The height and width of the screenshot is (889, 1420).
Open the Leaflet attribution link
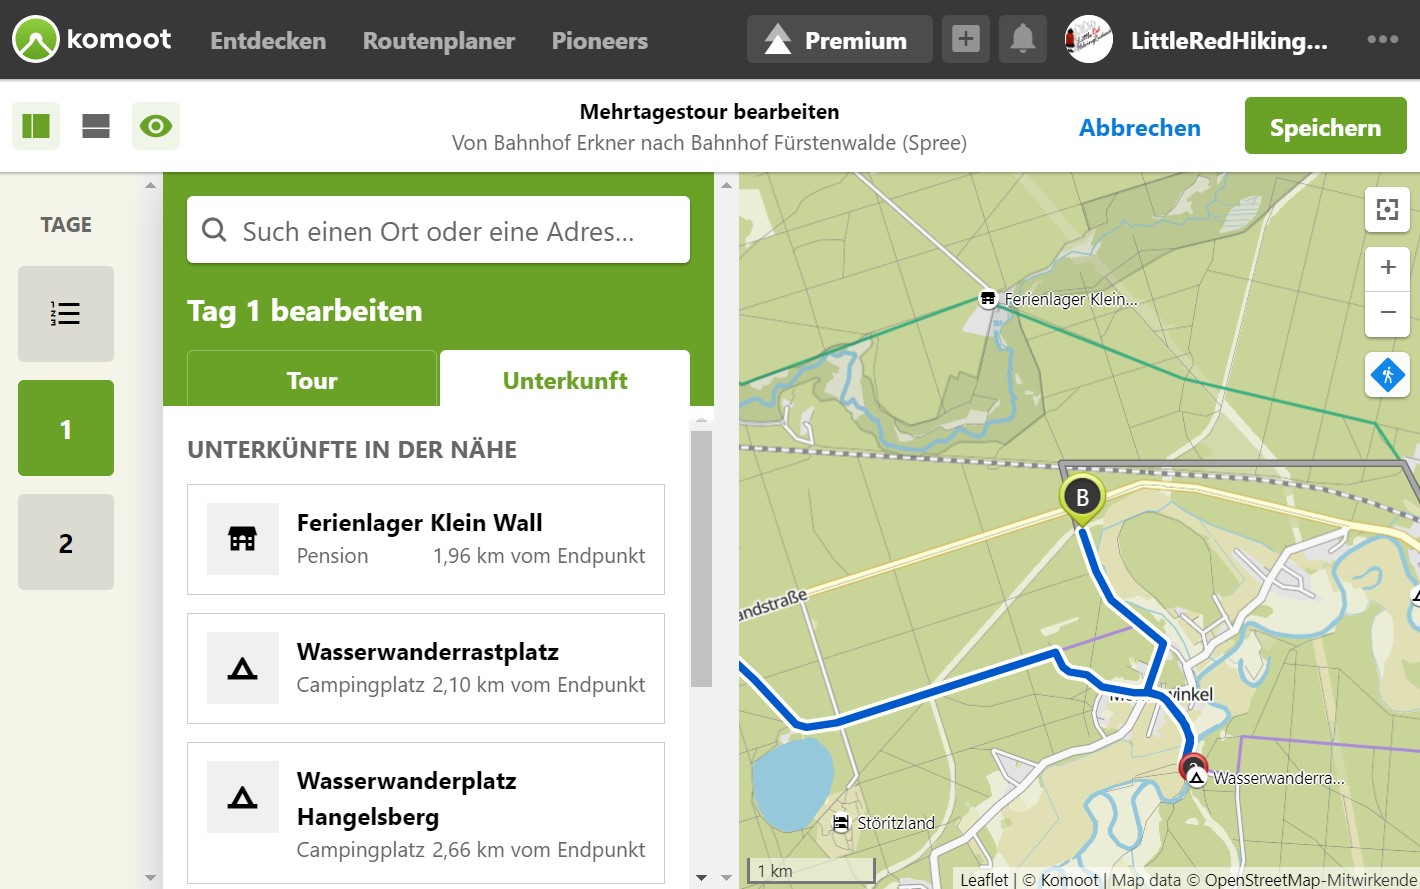pos(984,879)
